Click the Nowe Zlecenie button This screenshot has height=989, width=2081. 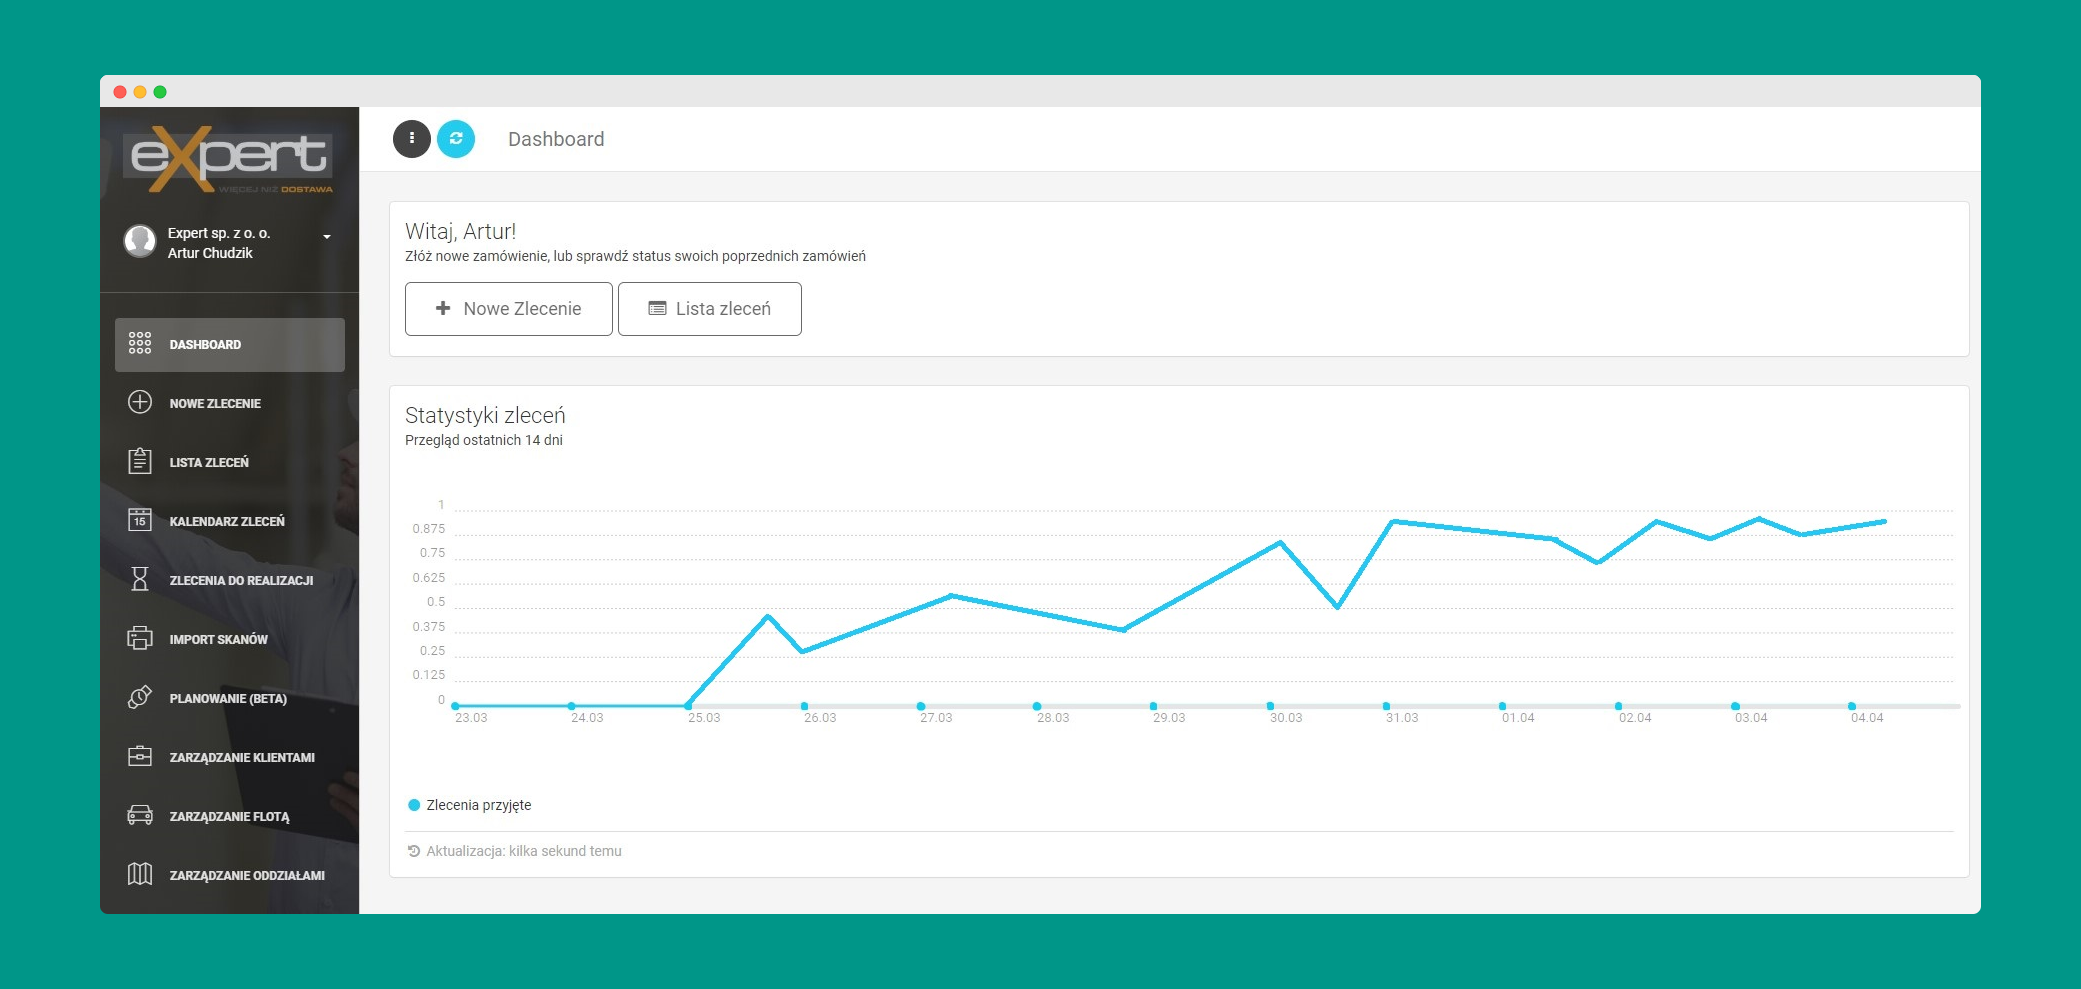click(509, 309)
